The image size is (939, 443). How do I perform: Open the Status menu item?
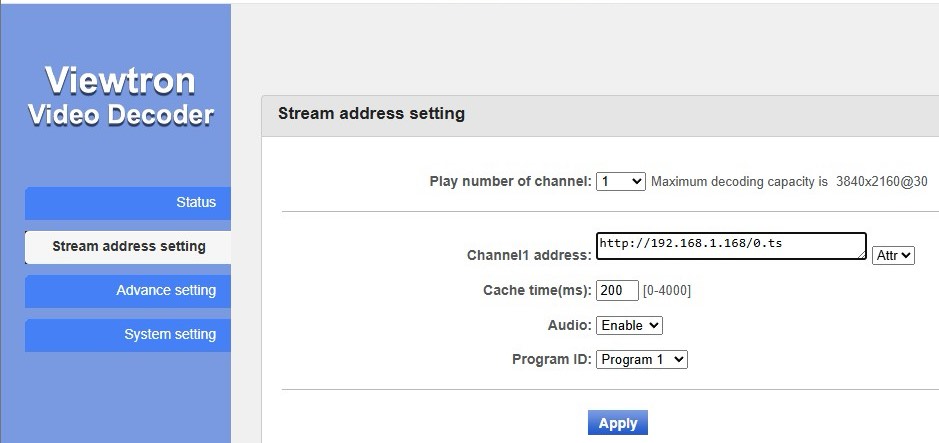coord(128,202)
